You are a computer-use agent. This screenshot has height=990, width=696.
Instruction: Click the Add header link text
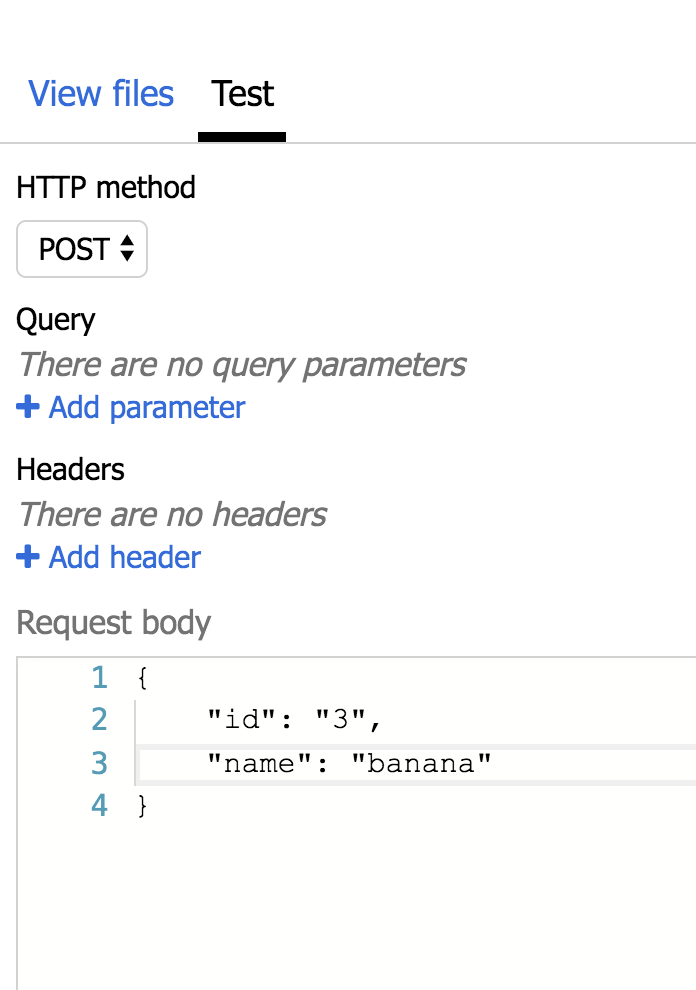(124, 557)
